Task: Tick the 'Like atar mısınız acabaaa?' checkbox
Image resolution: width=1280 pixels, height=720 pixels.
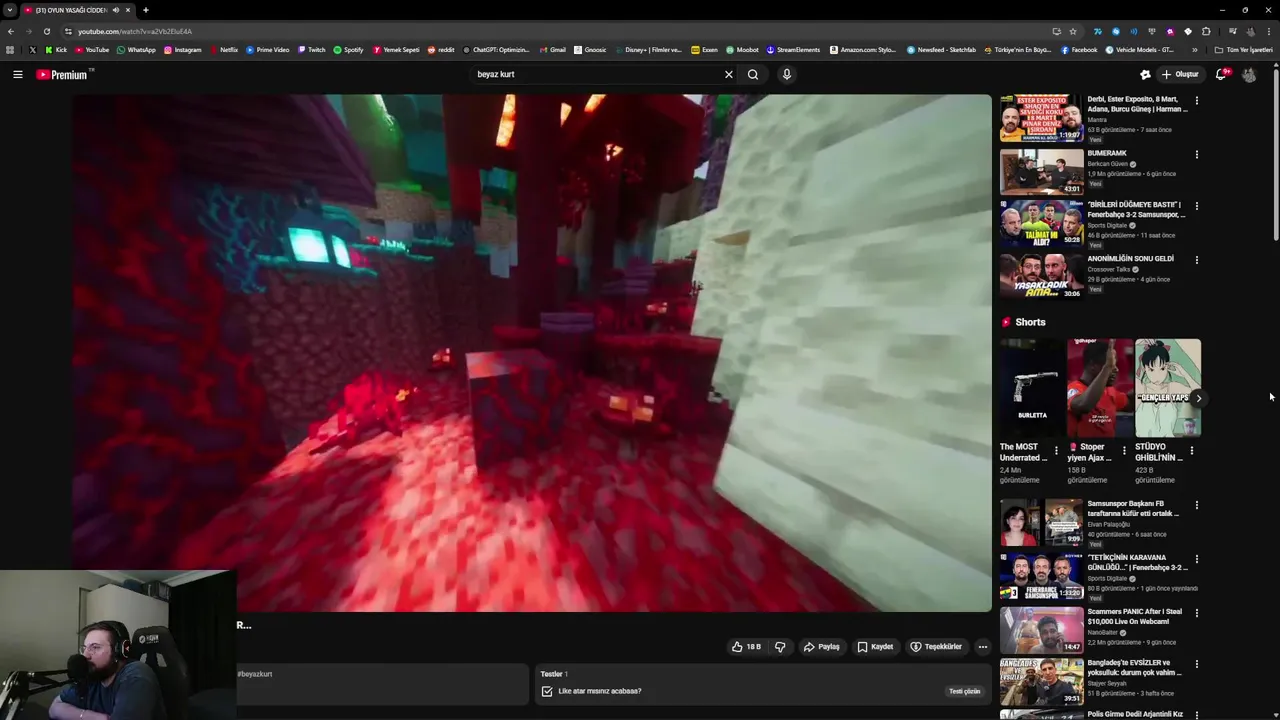Action: point(547,691)
